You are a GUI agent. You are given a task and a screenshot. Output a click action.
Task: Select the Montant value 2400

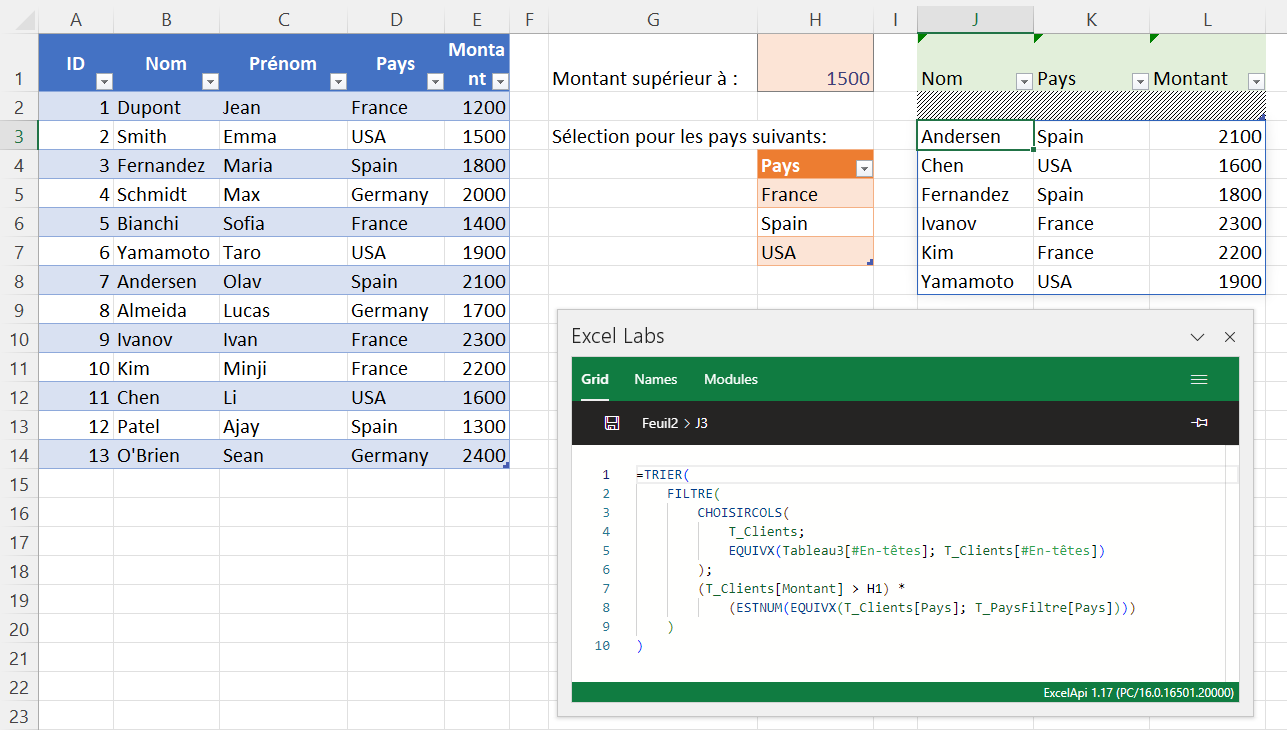pyautogui.click(x=477, y=455)
